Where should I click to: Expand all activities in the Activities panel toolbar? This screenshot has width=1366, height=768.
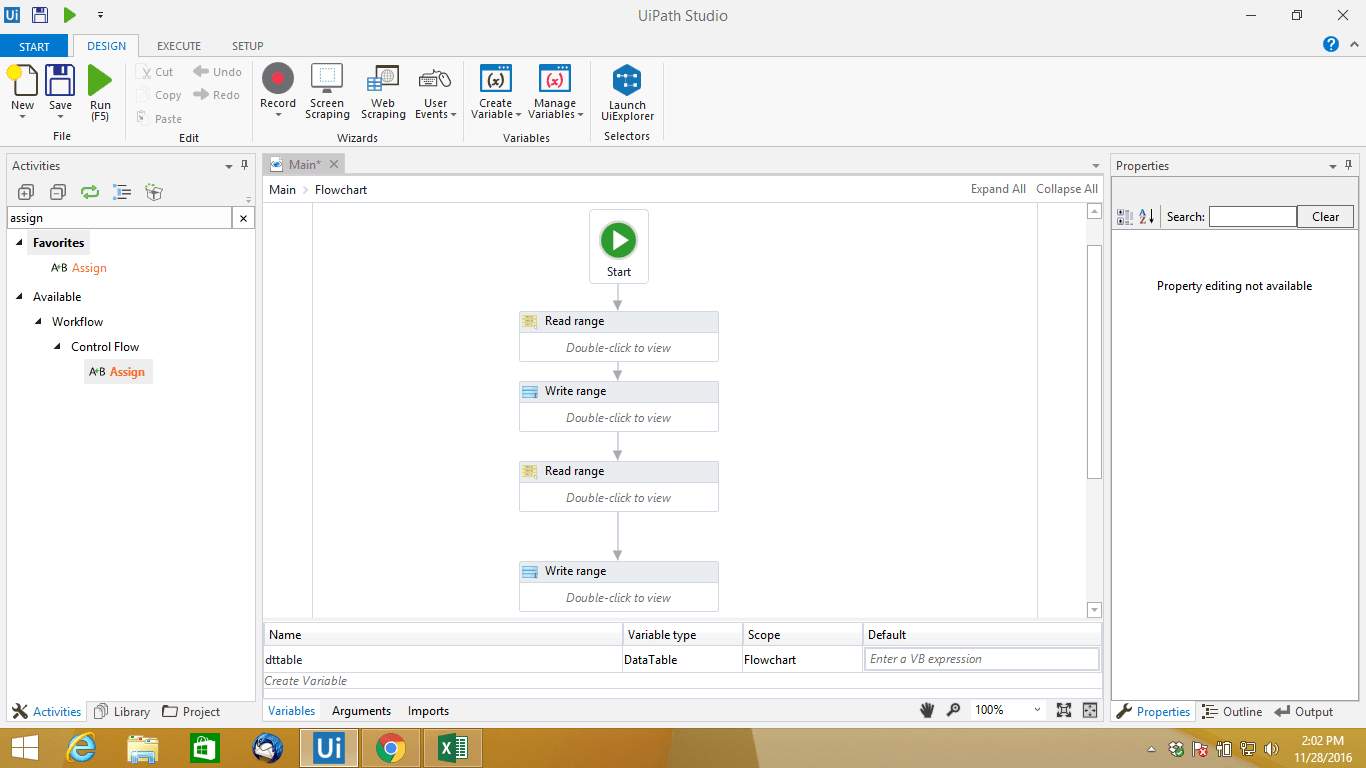point(26,192)
